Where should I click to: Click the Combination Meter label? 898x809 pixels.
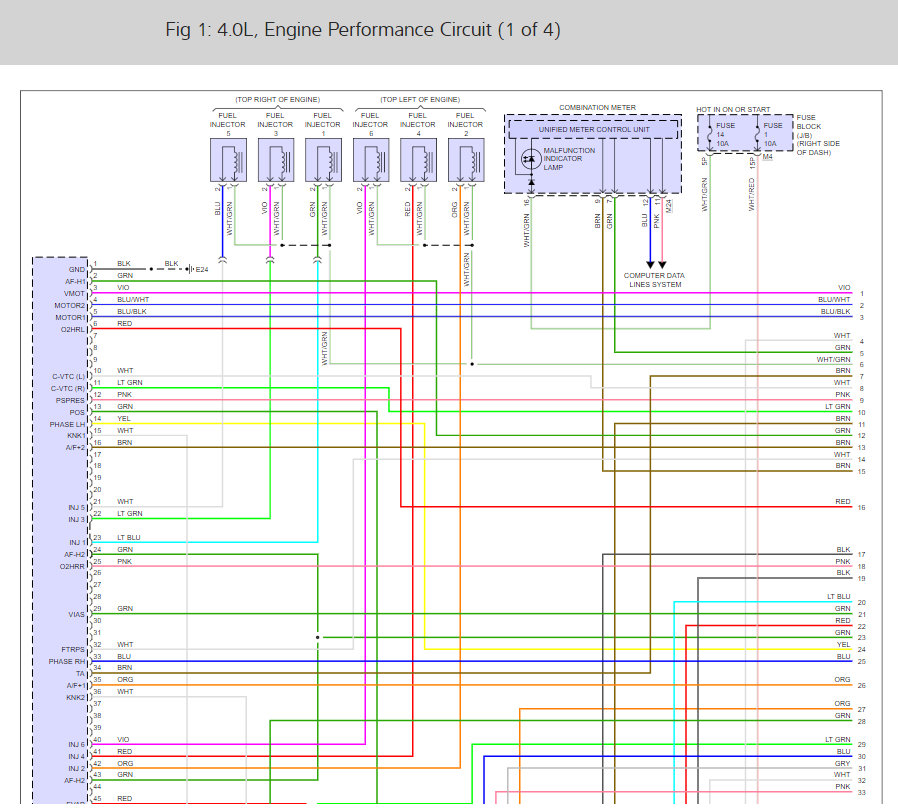597,108
